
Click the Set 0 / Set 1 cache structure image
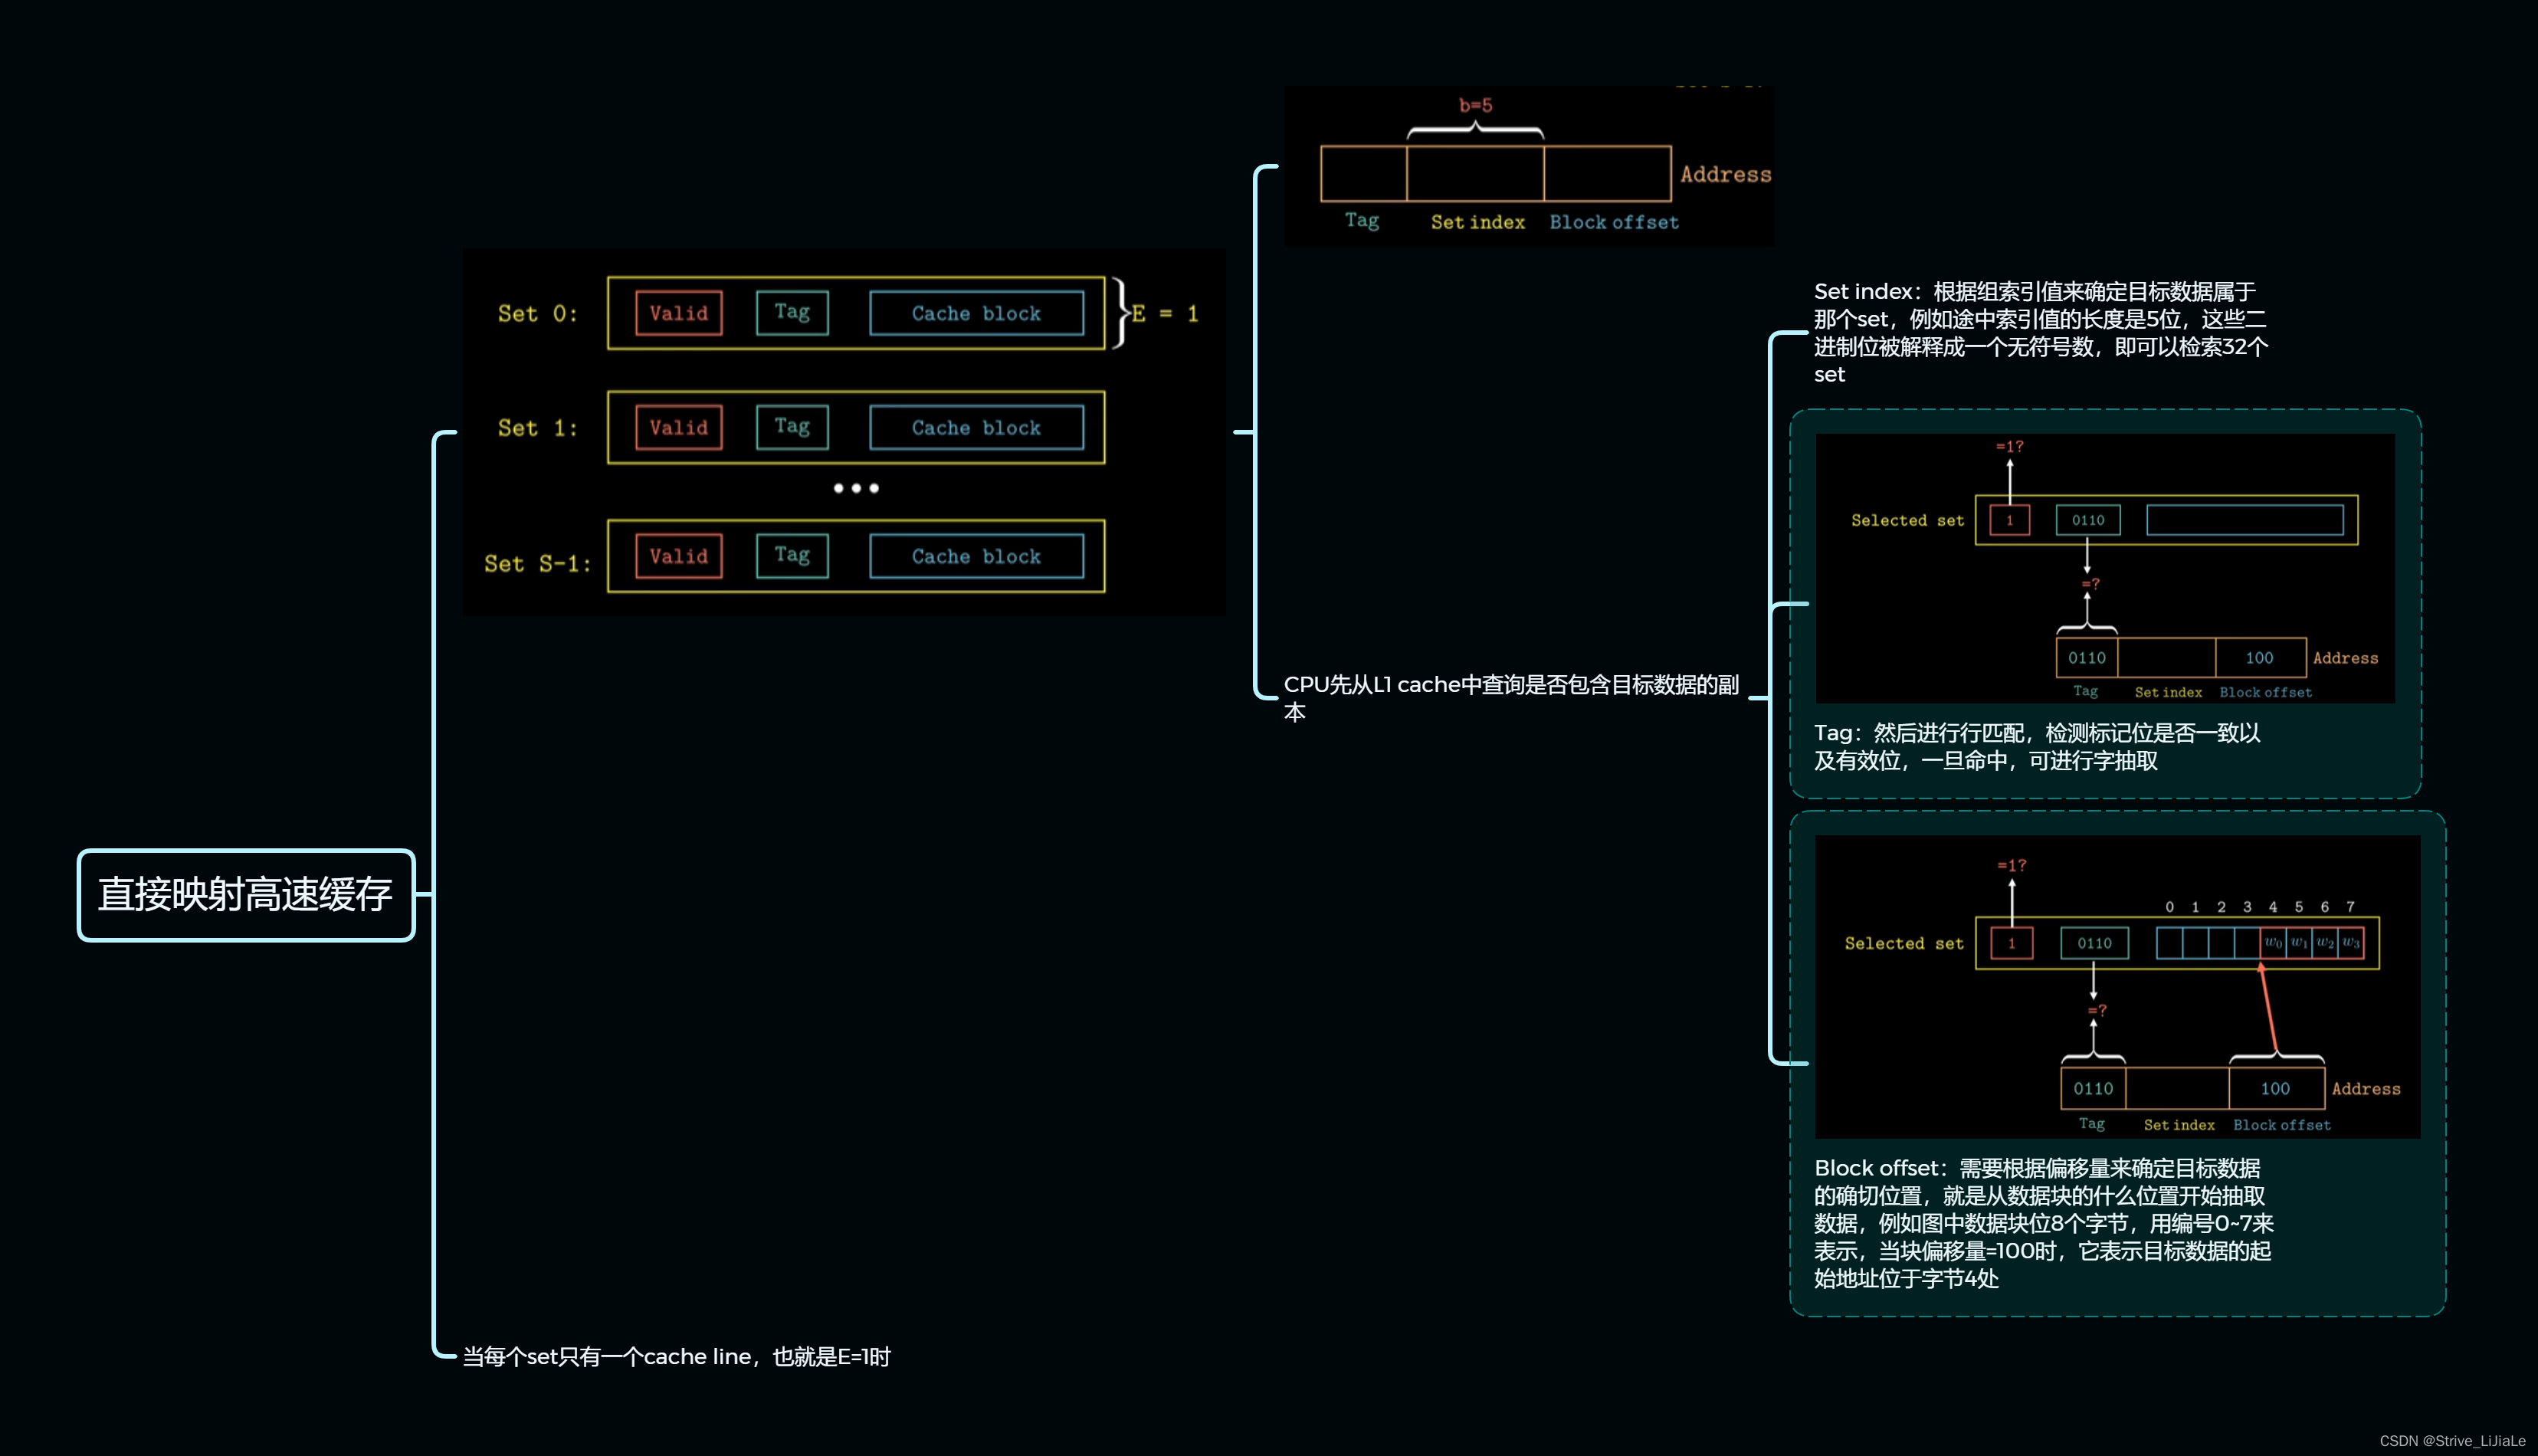(x=844, y=431)
